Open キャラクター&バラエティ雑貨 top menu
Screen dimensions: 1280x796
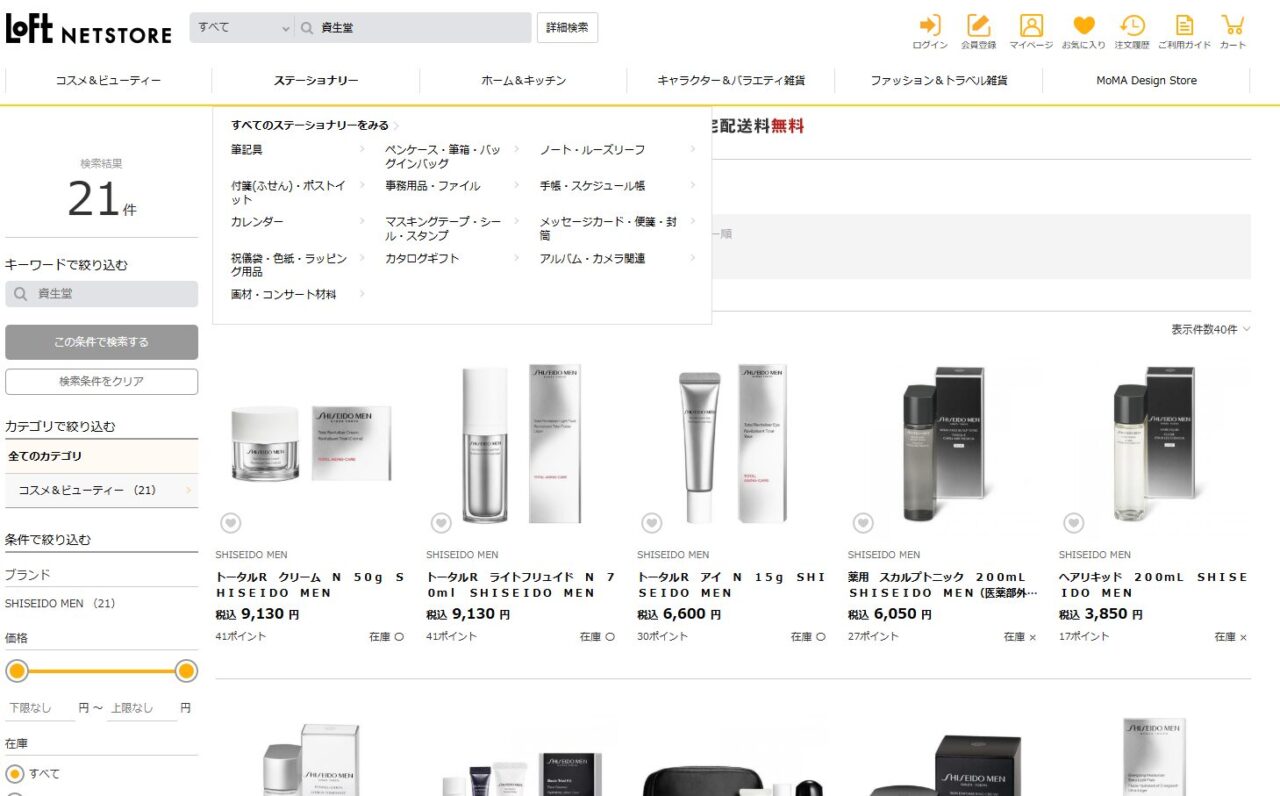[x=731, y=81]
